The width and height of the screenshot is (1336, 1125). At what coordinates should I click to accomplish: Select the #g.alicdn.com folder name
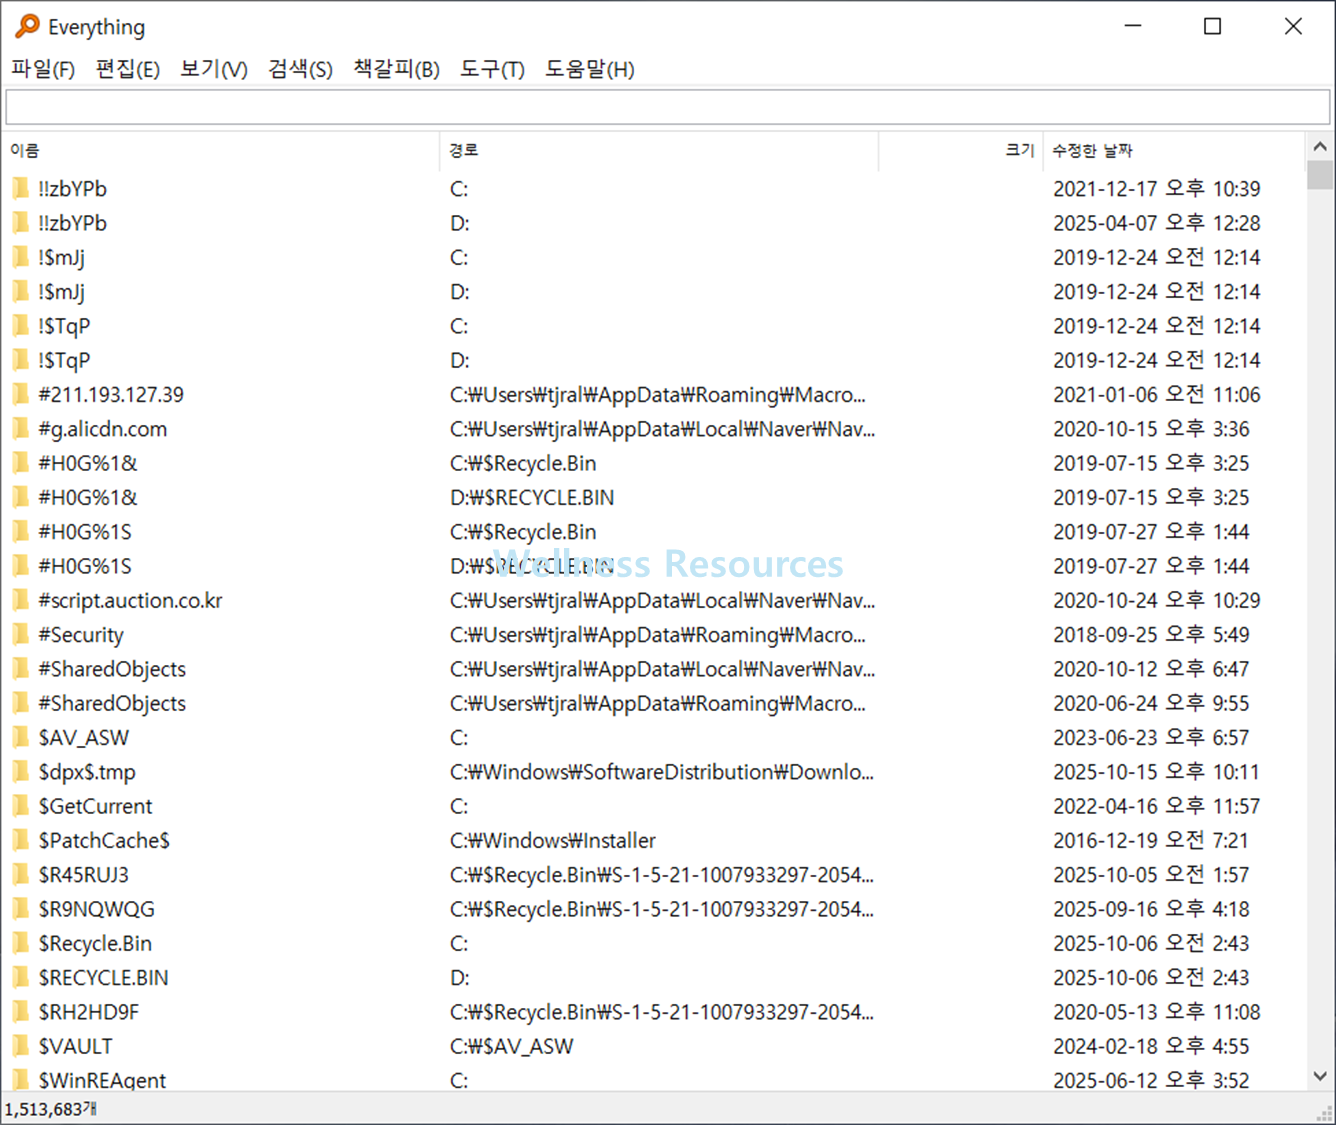103,429
